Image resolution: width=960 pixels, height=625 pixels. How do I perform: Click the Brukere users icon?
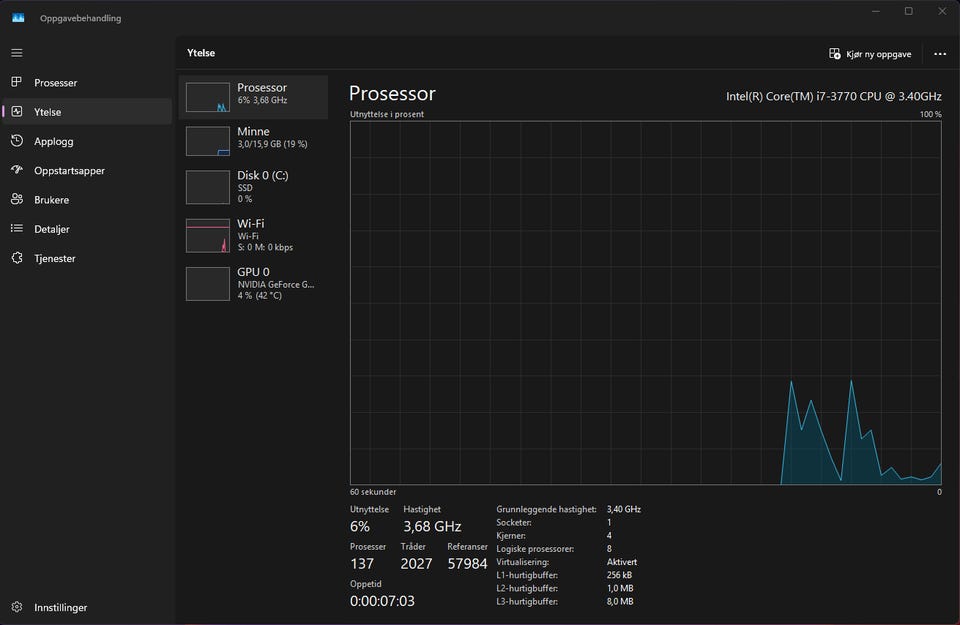[x=17, y=200]
